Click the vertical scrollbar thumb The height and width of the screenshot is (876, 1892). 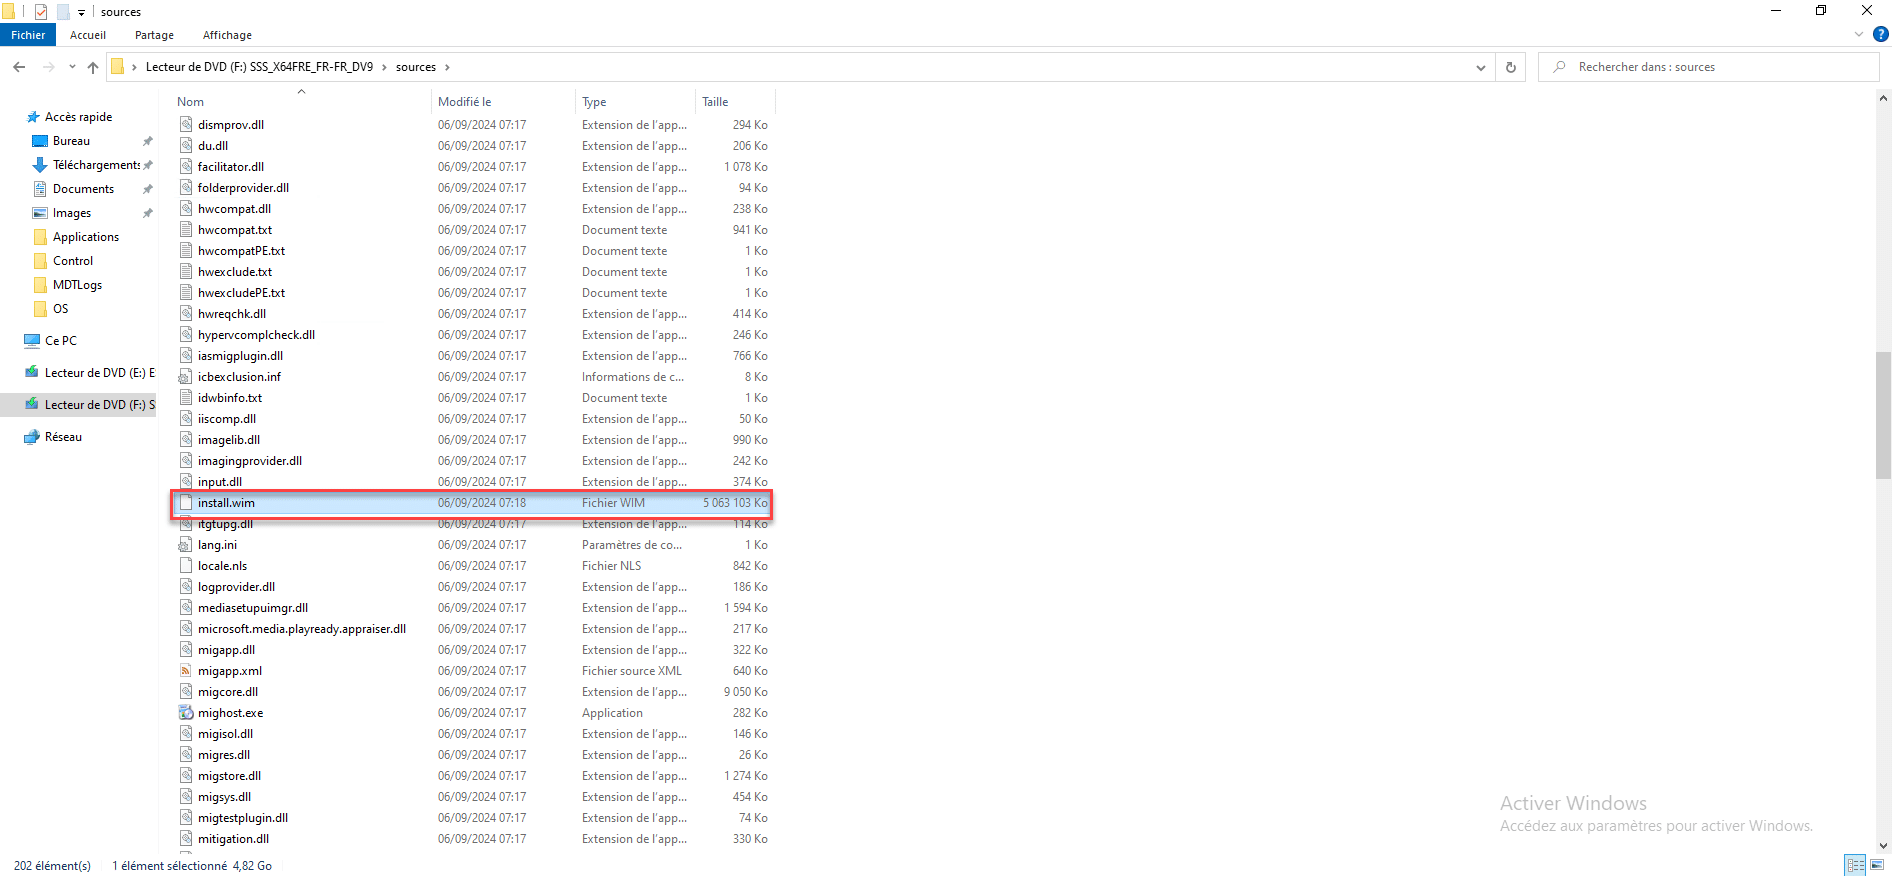1883,415
